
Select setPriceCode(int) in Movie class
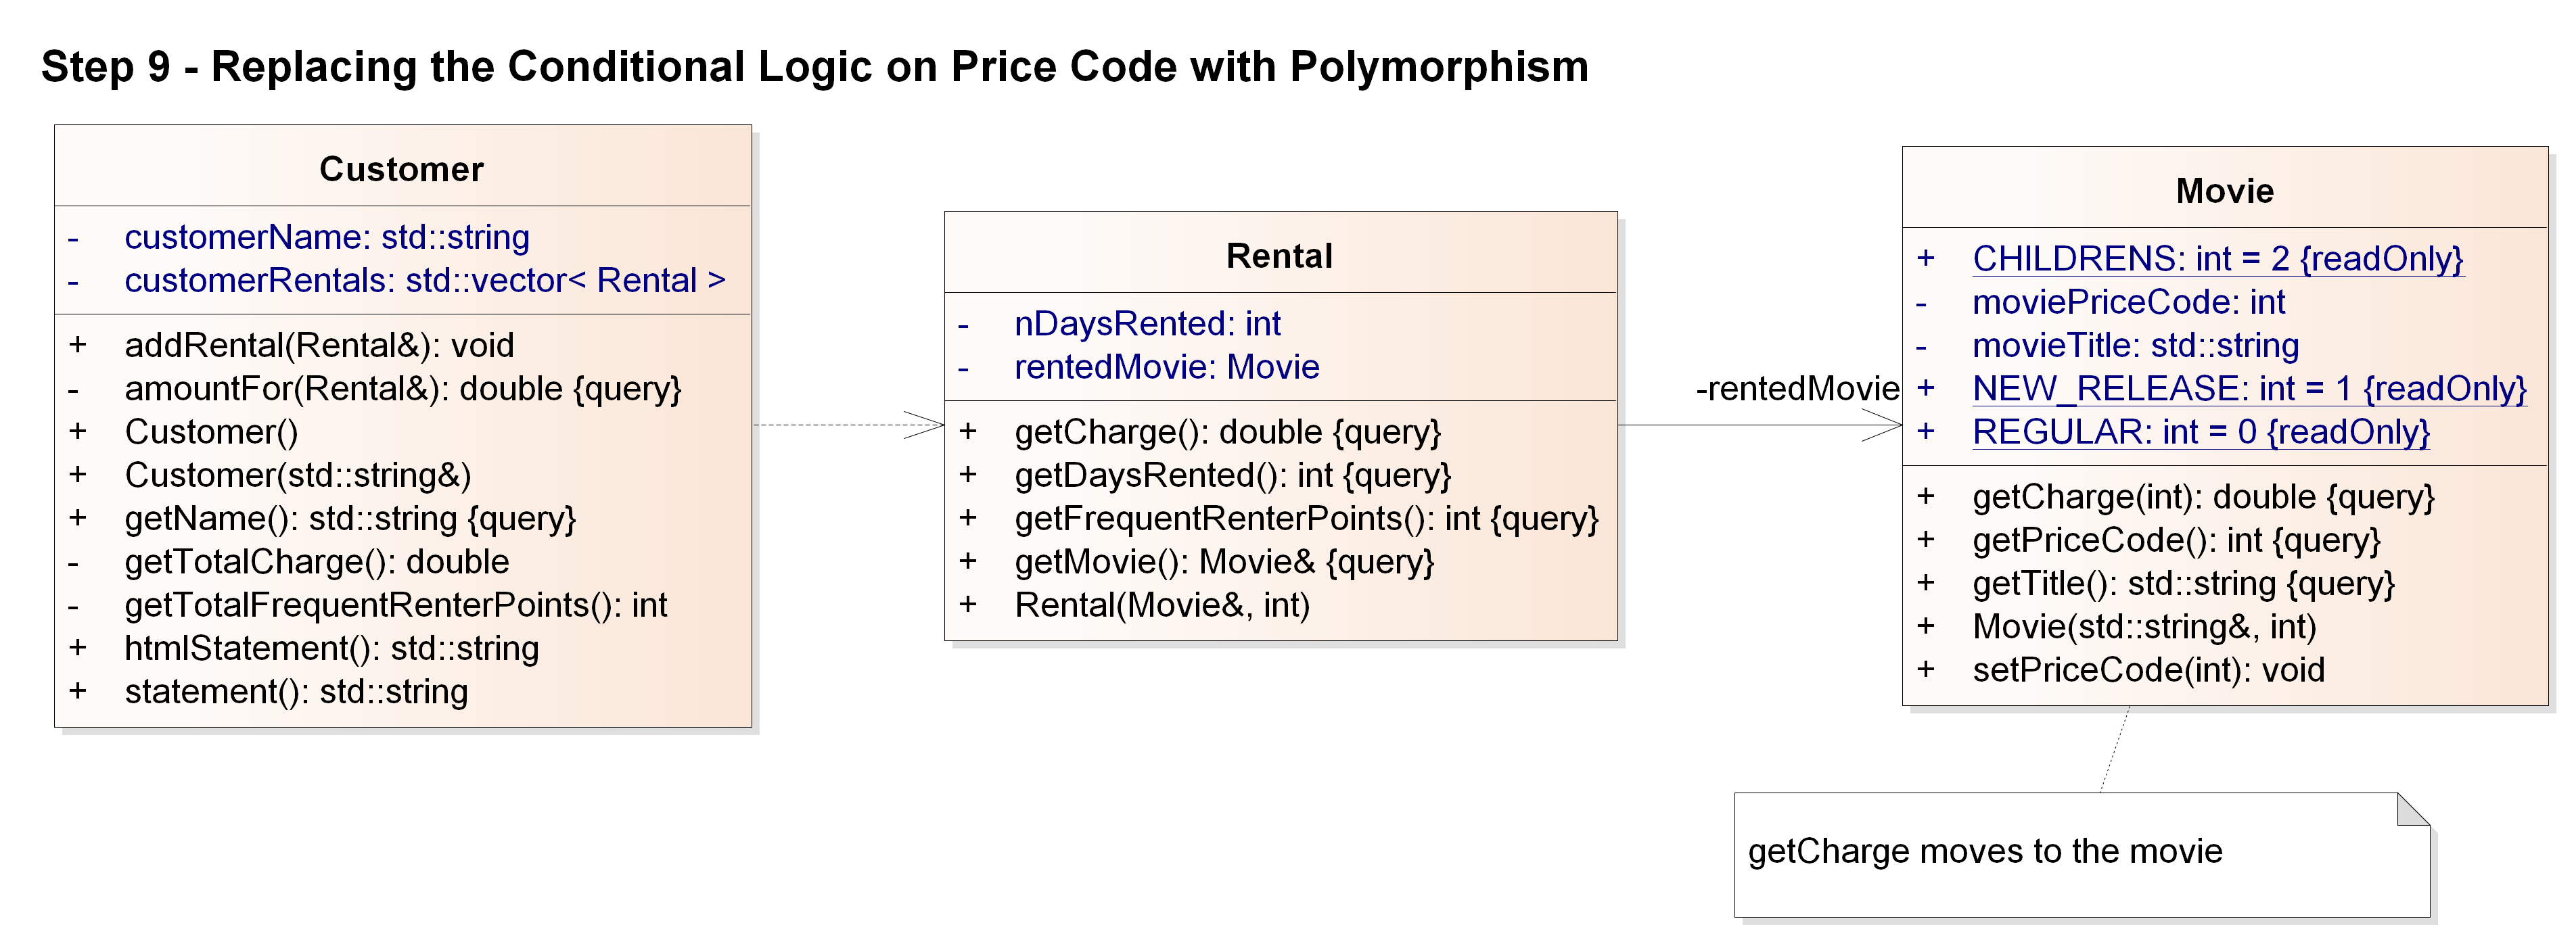2148,670
